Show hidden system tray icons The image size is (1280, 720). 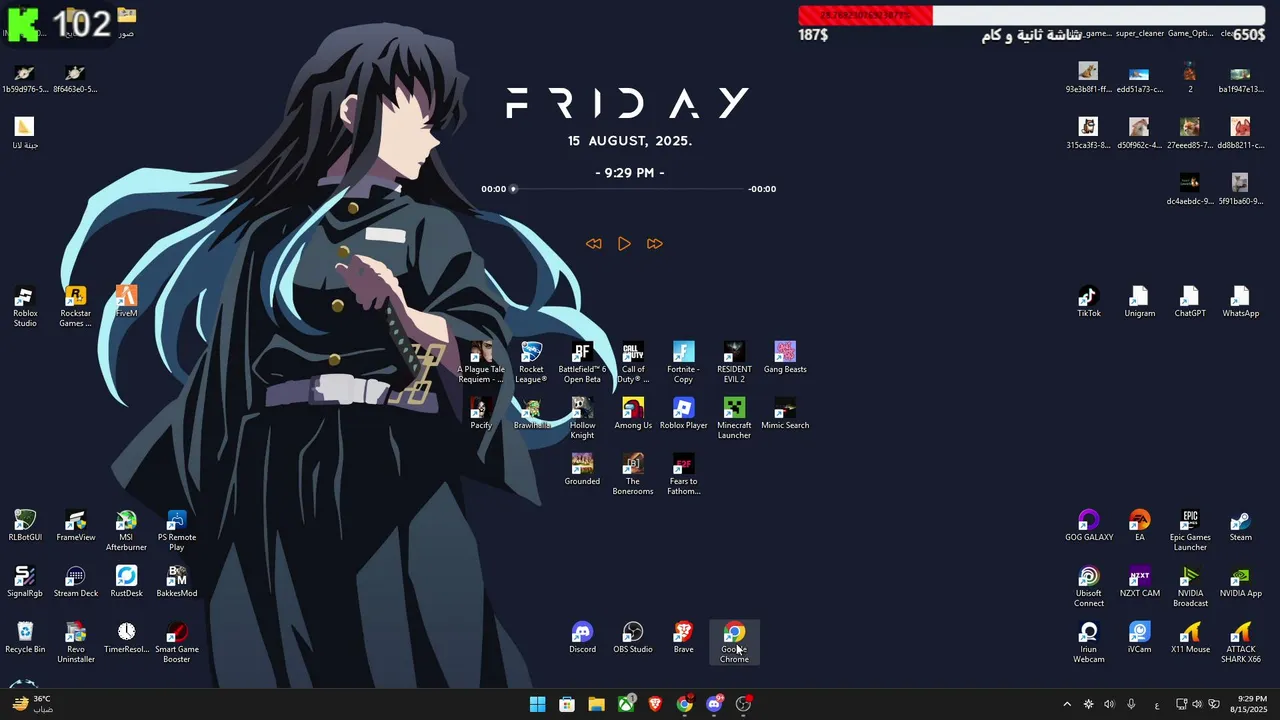[1066, 704]
